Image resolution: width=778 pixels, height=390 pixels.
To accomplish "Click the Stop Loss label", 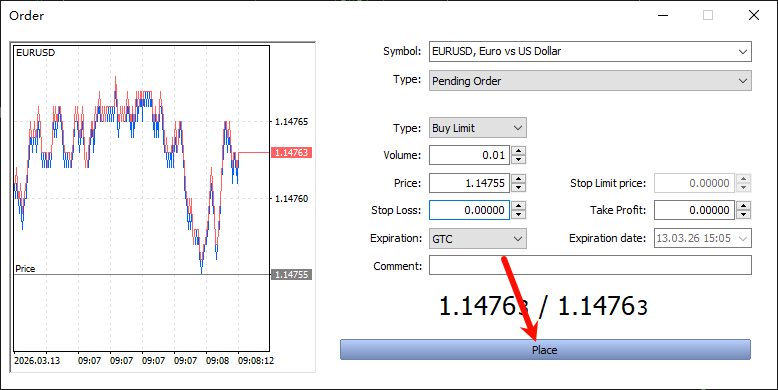I will 395,210.
